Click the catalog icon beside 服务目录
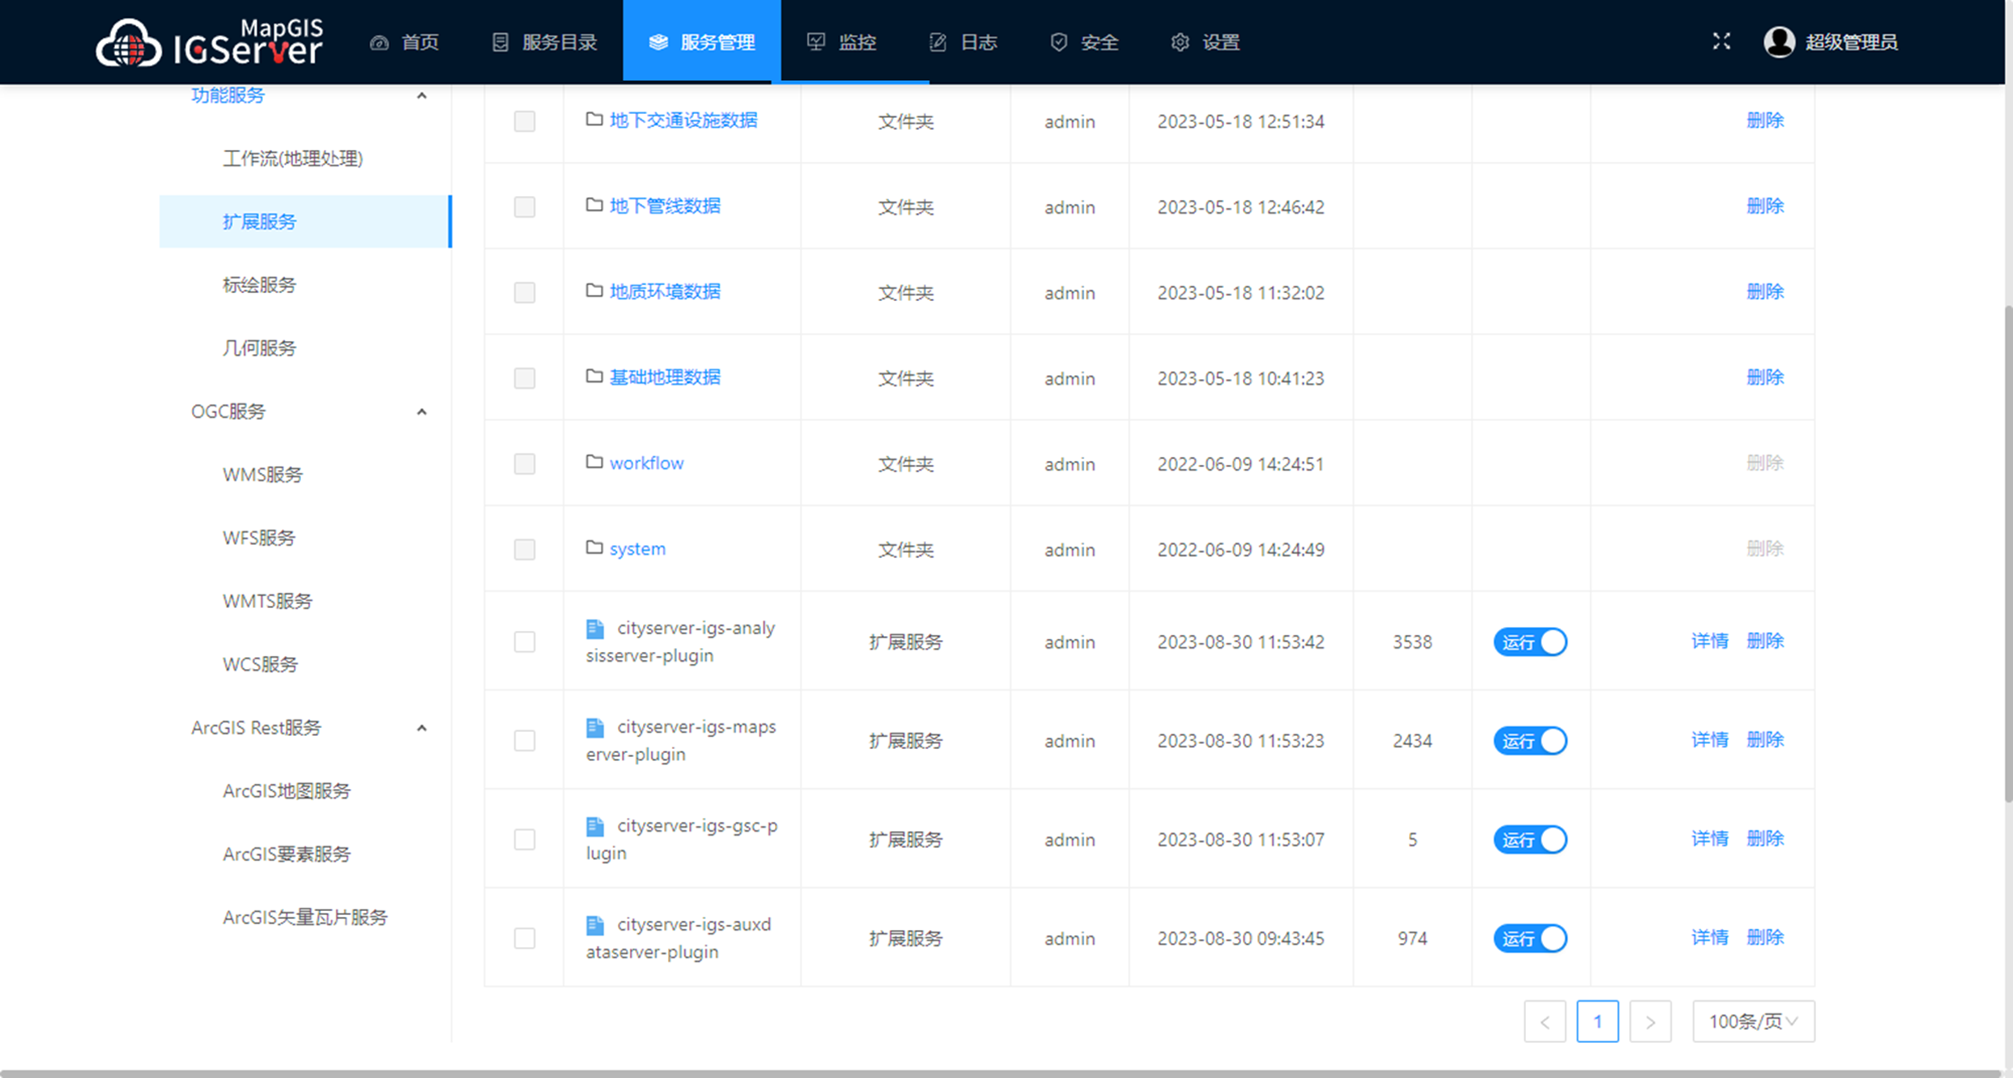Screen dimensions: 2013x1078 [500, 42]
